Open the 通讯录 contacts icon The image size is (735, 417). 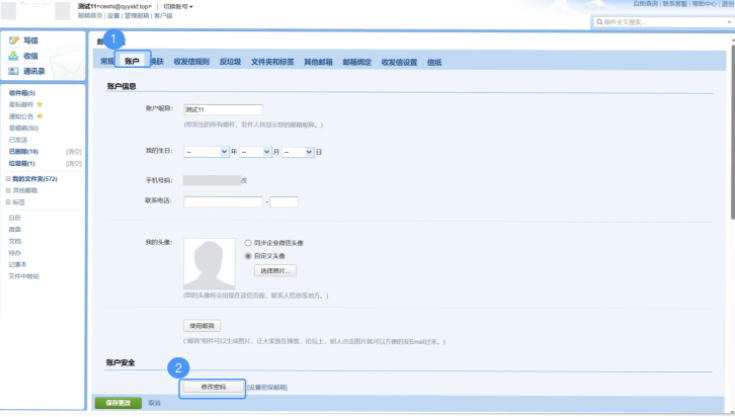14,71
